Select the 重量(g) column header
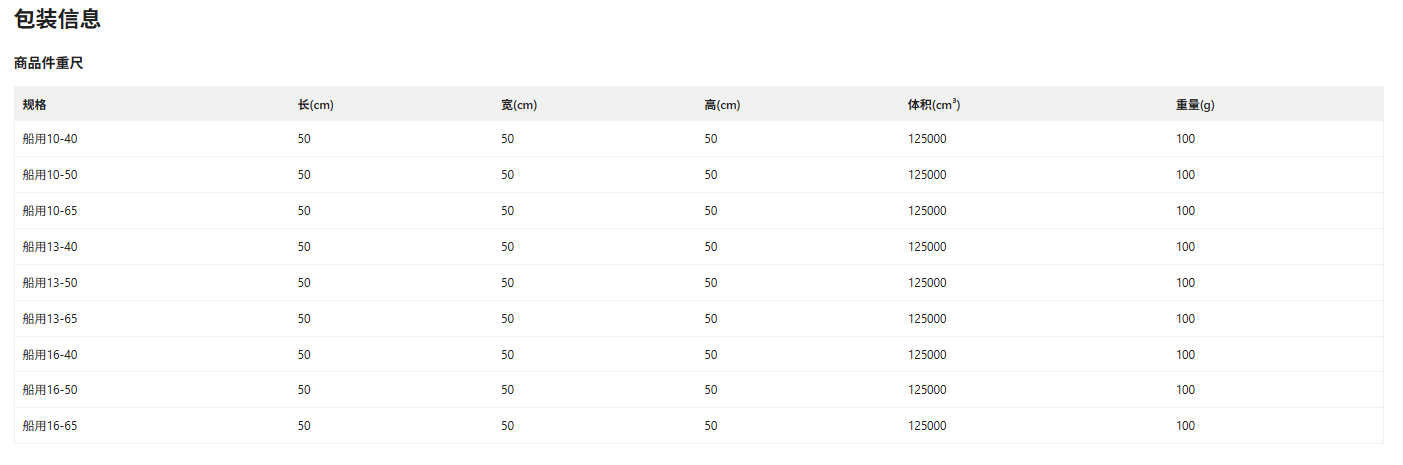 click(x=1195, y=105)
